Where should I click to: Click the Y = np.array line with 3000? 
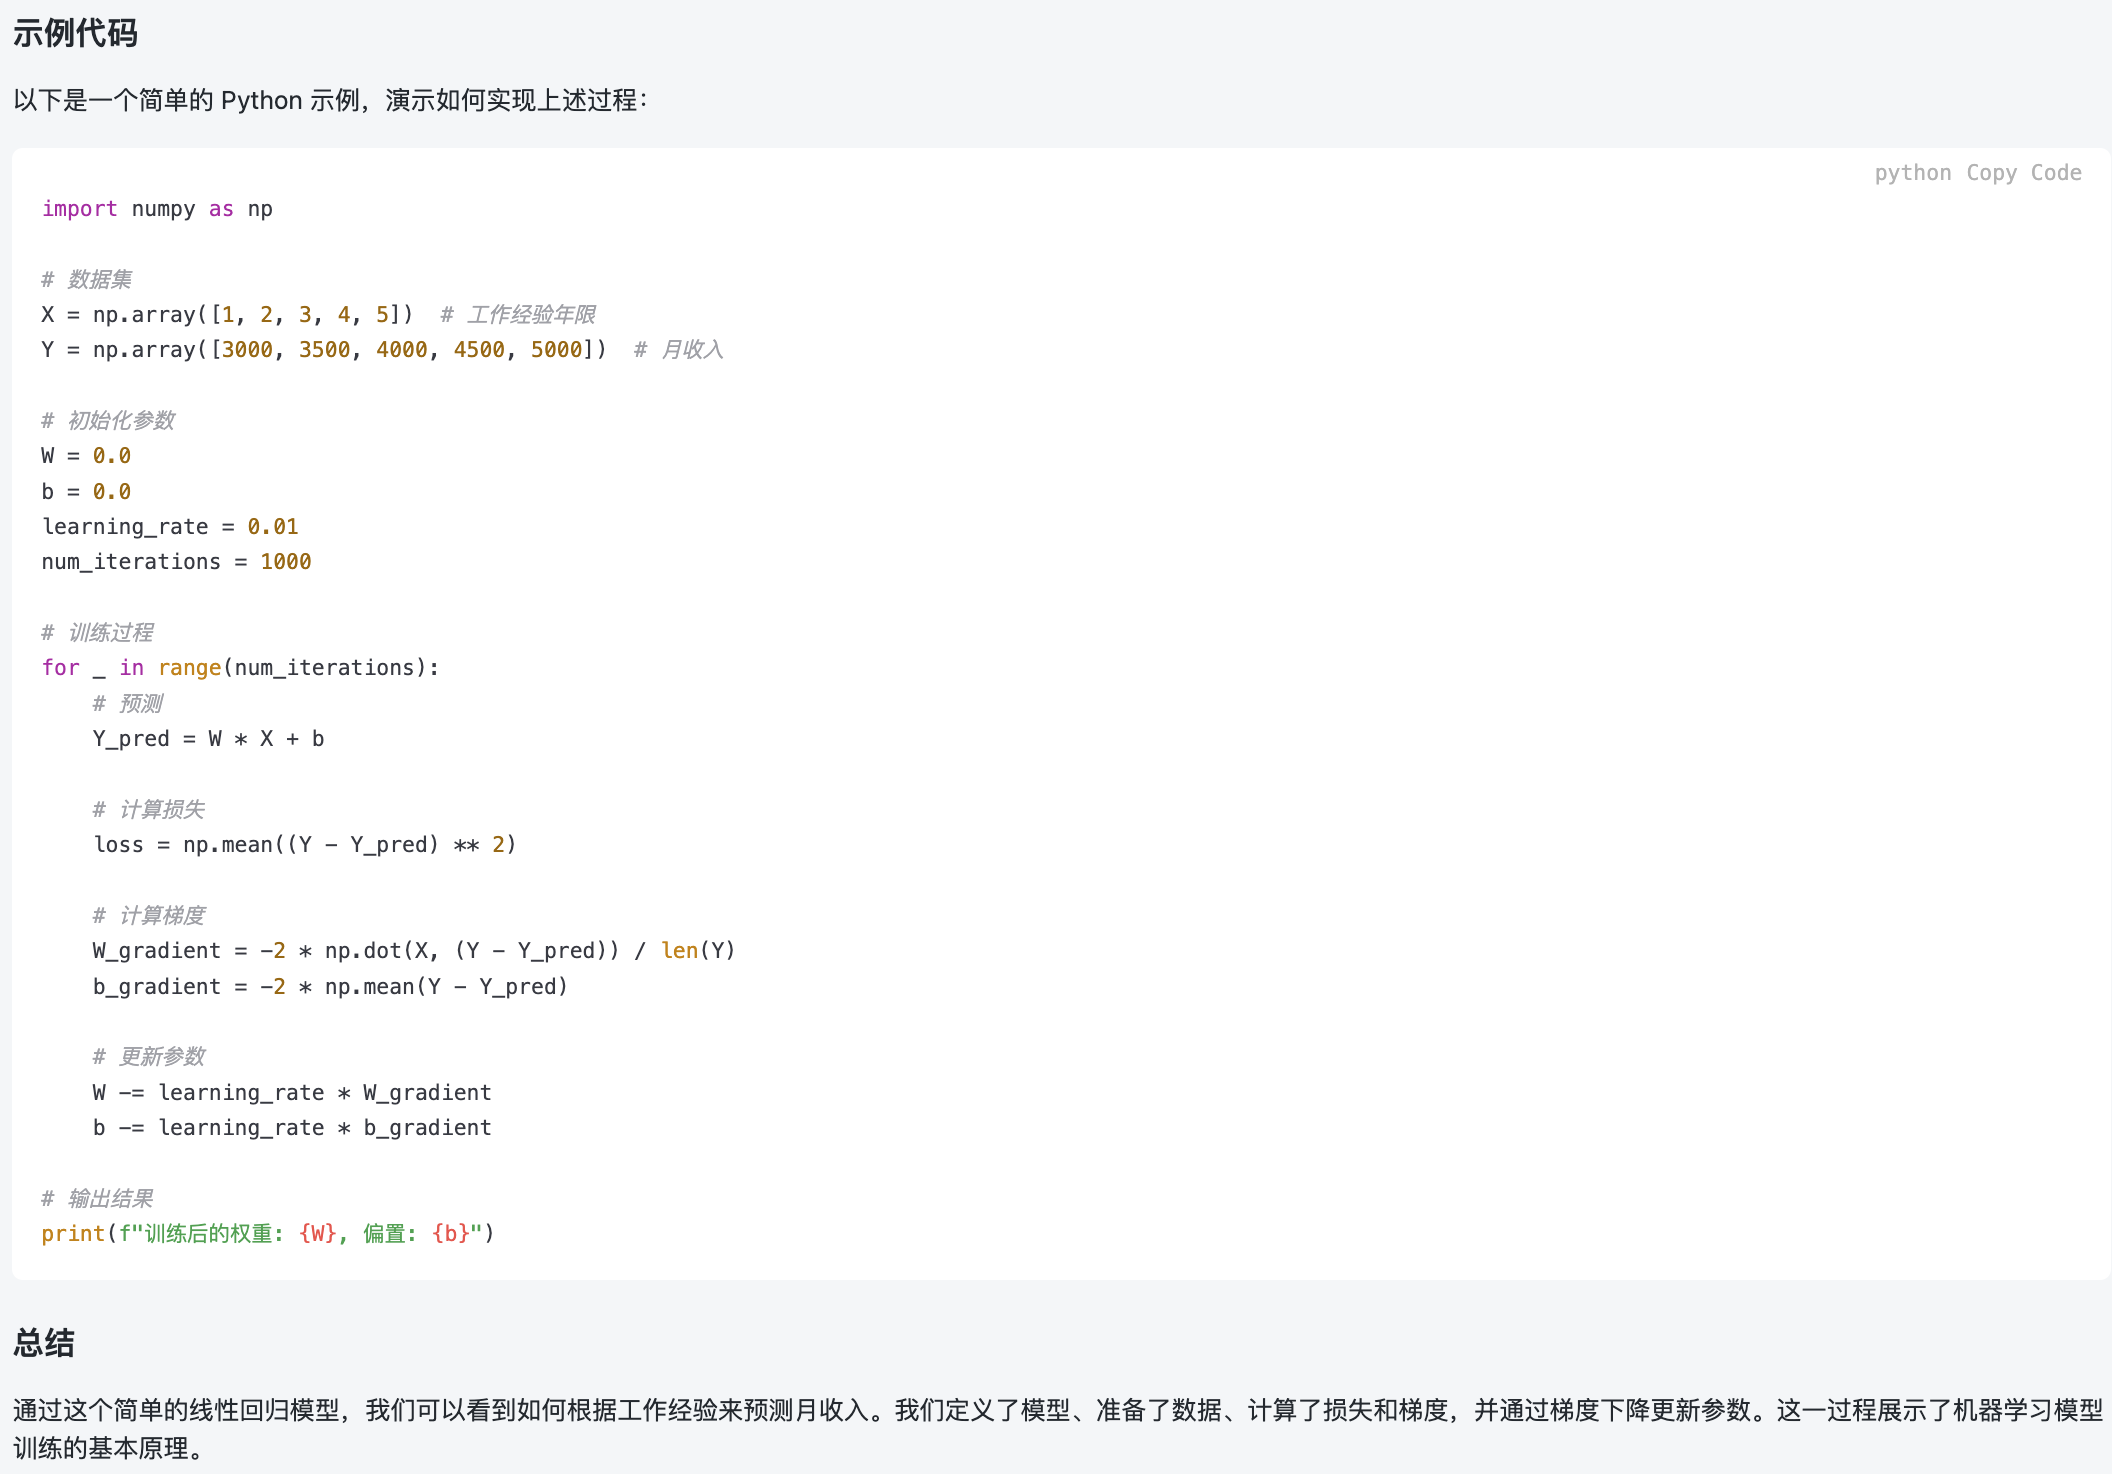coord(324,350)
